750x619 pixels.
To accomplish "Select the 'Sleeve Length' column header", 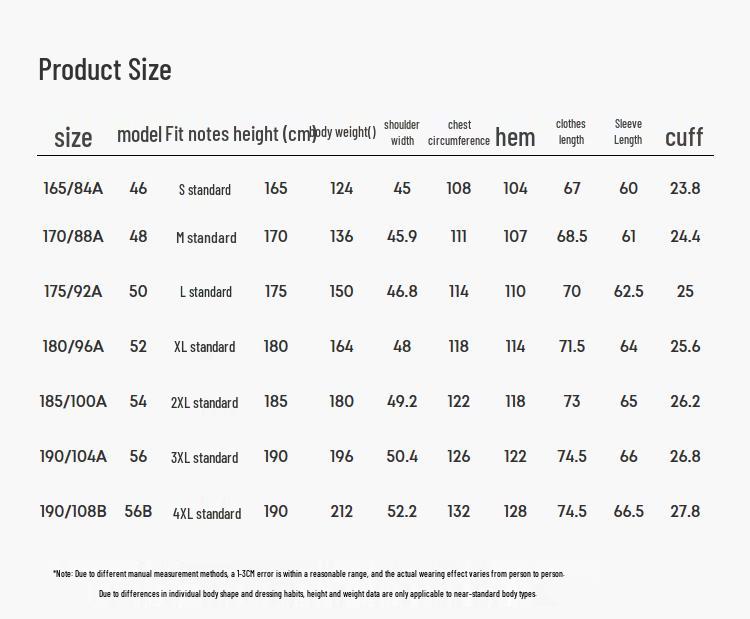I will [x=628, y=132].
